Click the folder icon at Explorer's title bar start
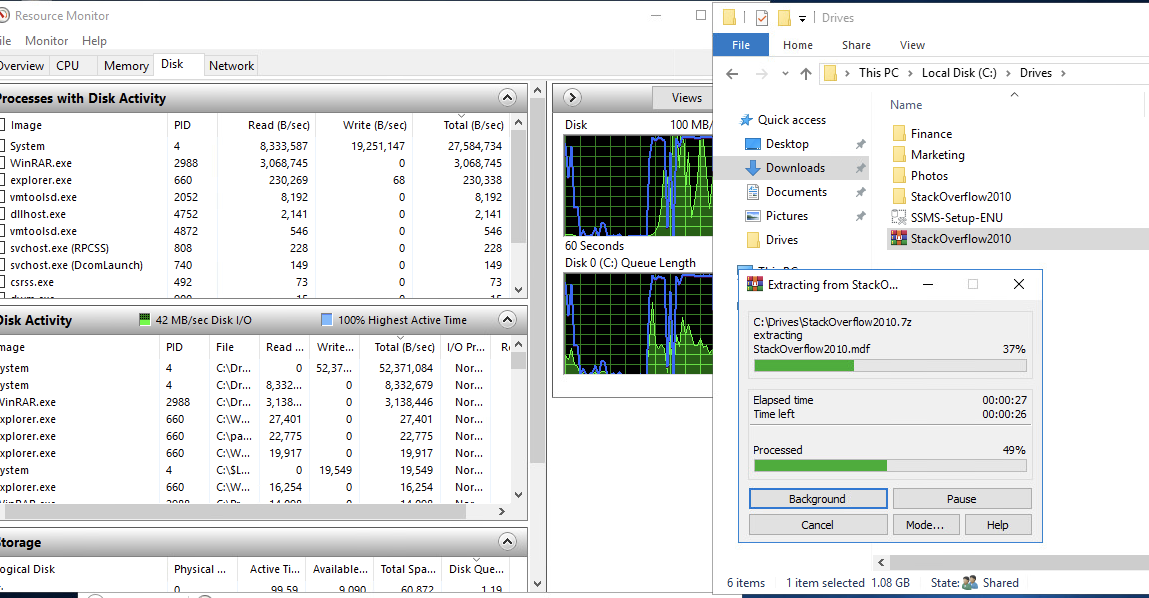The width and height of the screenshot is (1149, 598). tap(729, 18)
